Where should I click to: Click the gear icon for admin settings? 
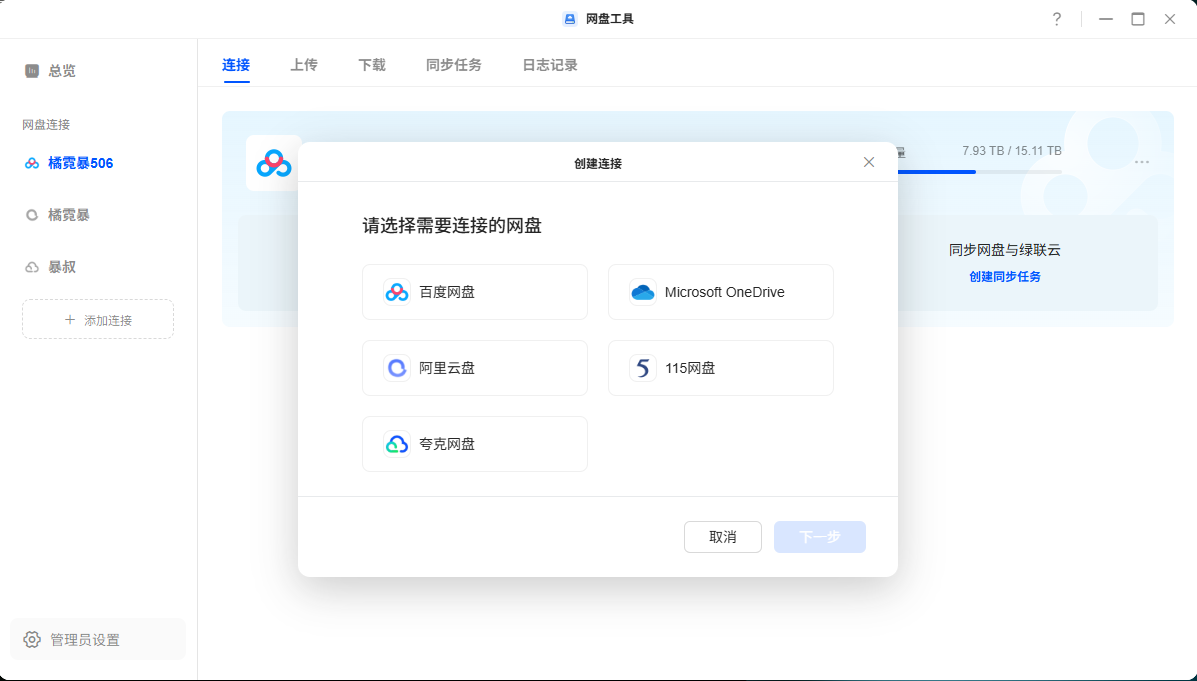click(x=31, y=639)
